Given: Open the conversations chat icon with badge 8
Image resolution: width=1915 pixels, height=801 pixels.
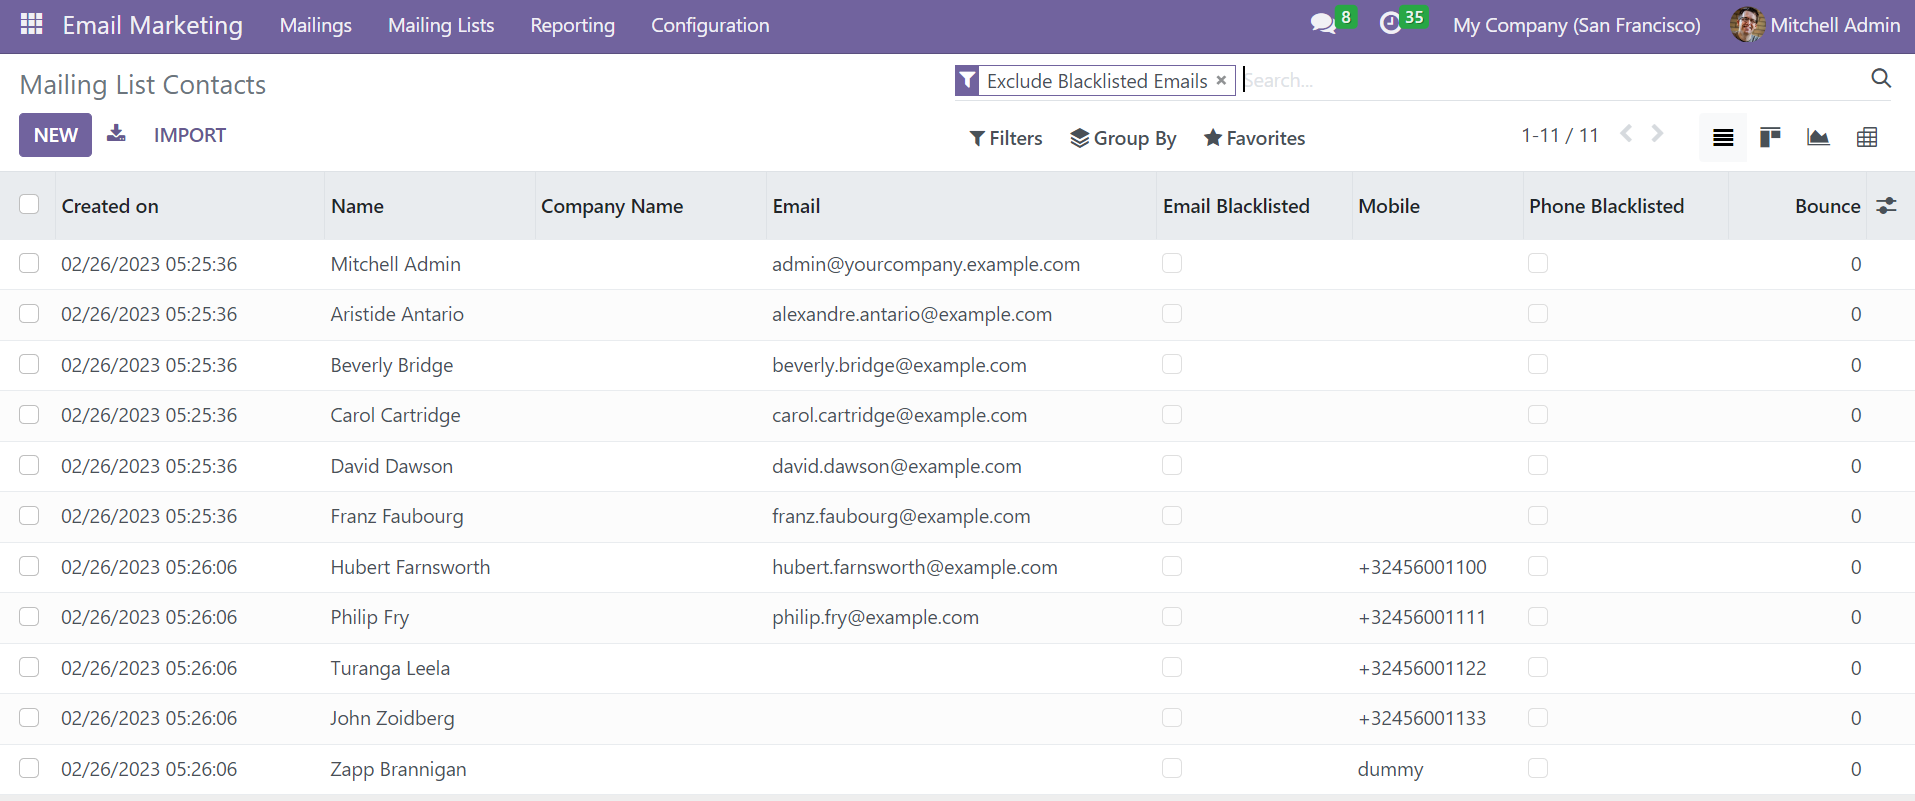Looking at the screenshot, I should click(1323, 24).
